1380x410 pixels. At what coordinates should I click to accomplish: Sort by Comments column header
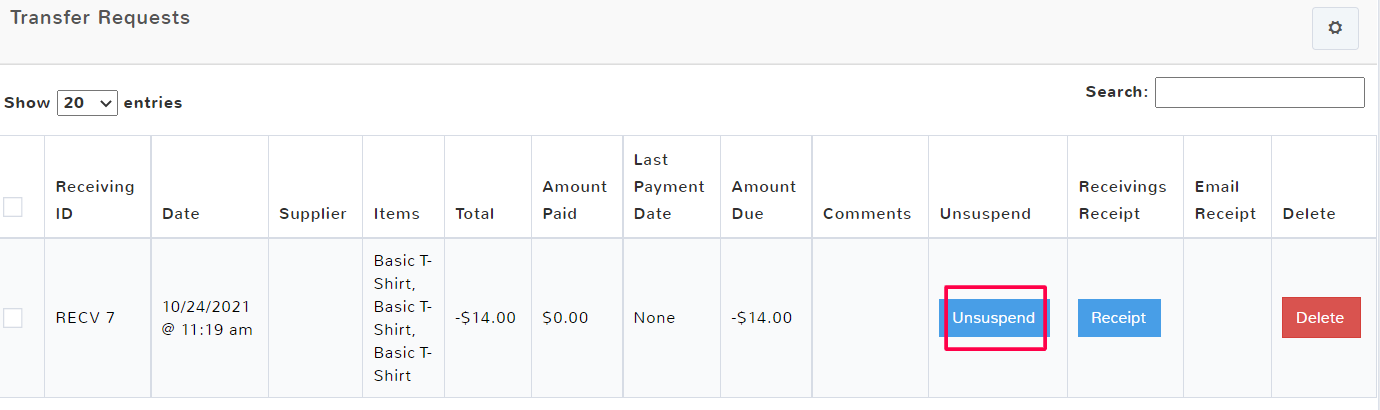[867, 213]
